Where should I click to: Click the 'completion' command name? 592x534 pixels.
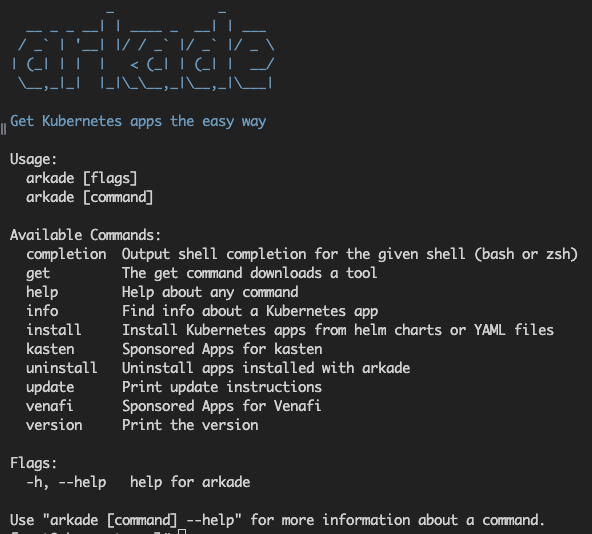click(66, 254)
